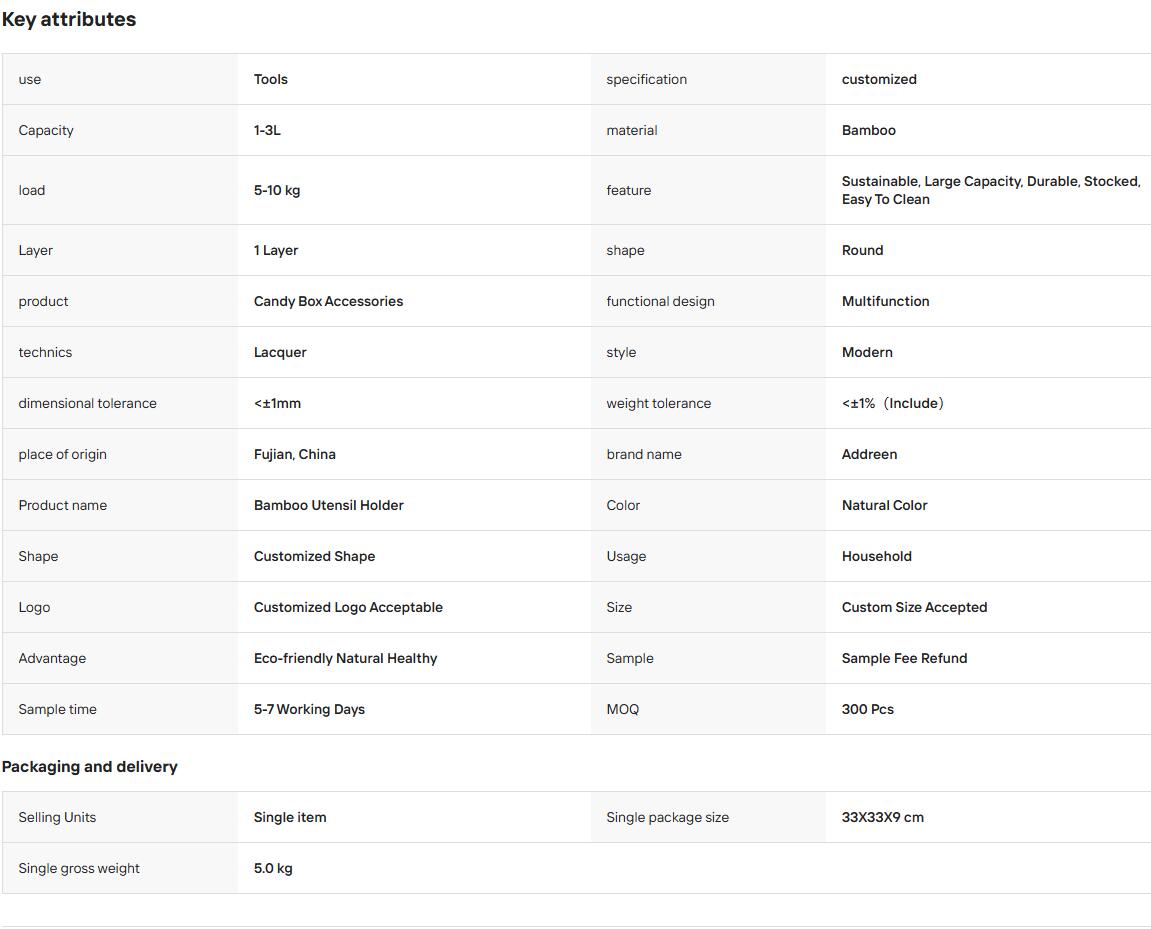
Task: Click the Packaging and delivery heading
Action: click(90, 767)
